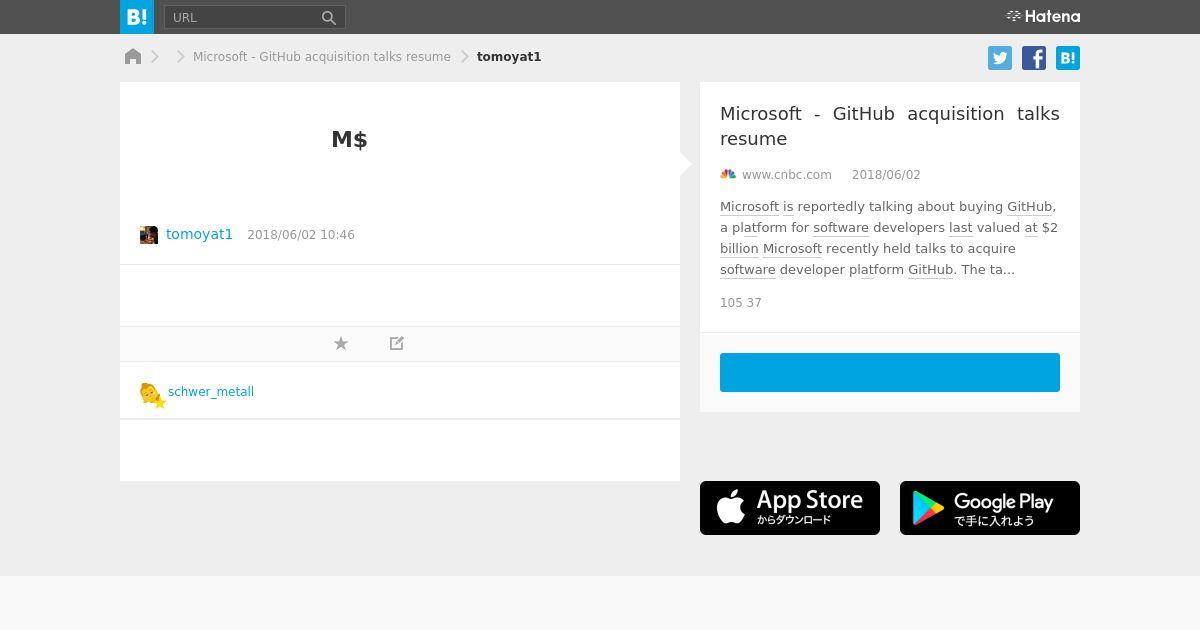
Task: Open the 'billion' keyword link
Action: (x=739, y=249)
